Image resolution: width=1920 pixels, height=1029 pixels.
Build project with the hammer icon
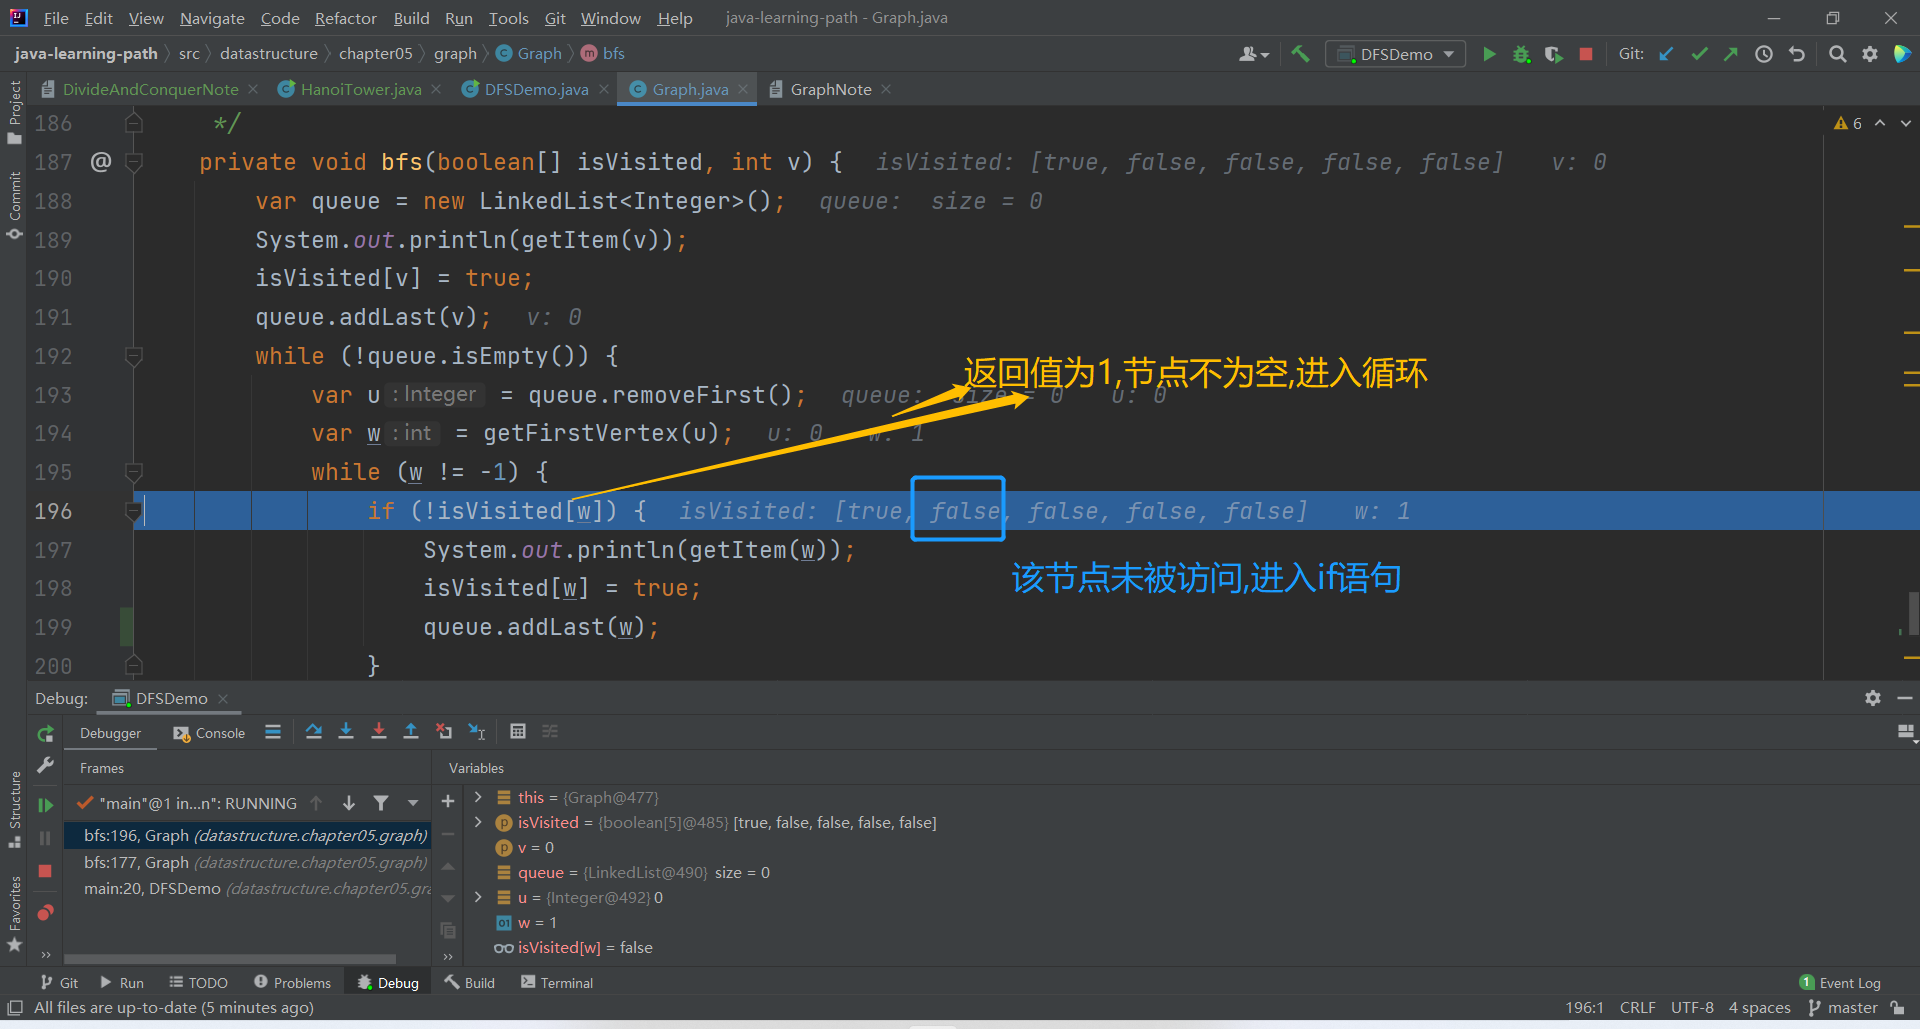click(1300, 54)
